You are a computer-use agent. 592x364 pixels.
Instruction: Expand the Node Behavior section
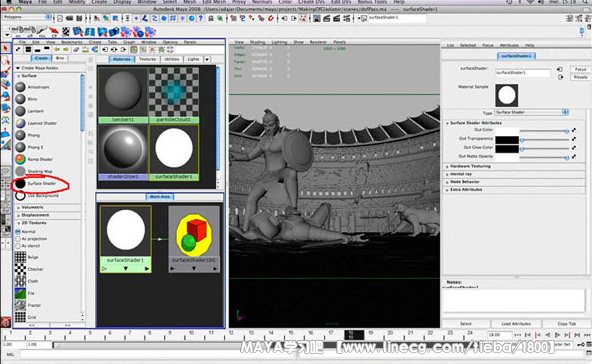pos(447,182)
